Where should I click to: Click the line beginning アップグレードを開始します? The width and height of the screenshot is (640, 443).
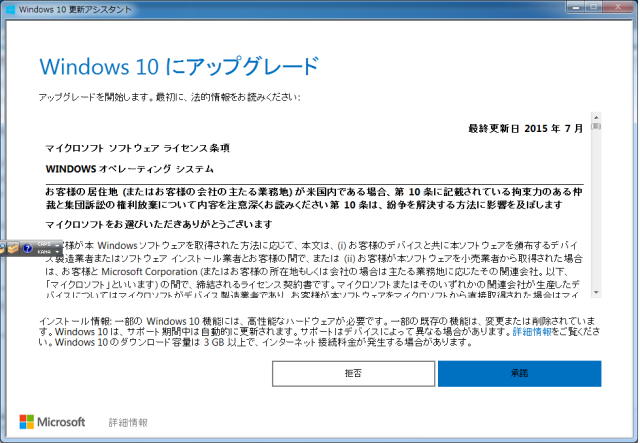tap(169, 97)
